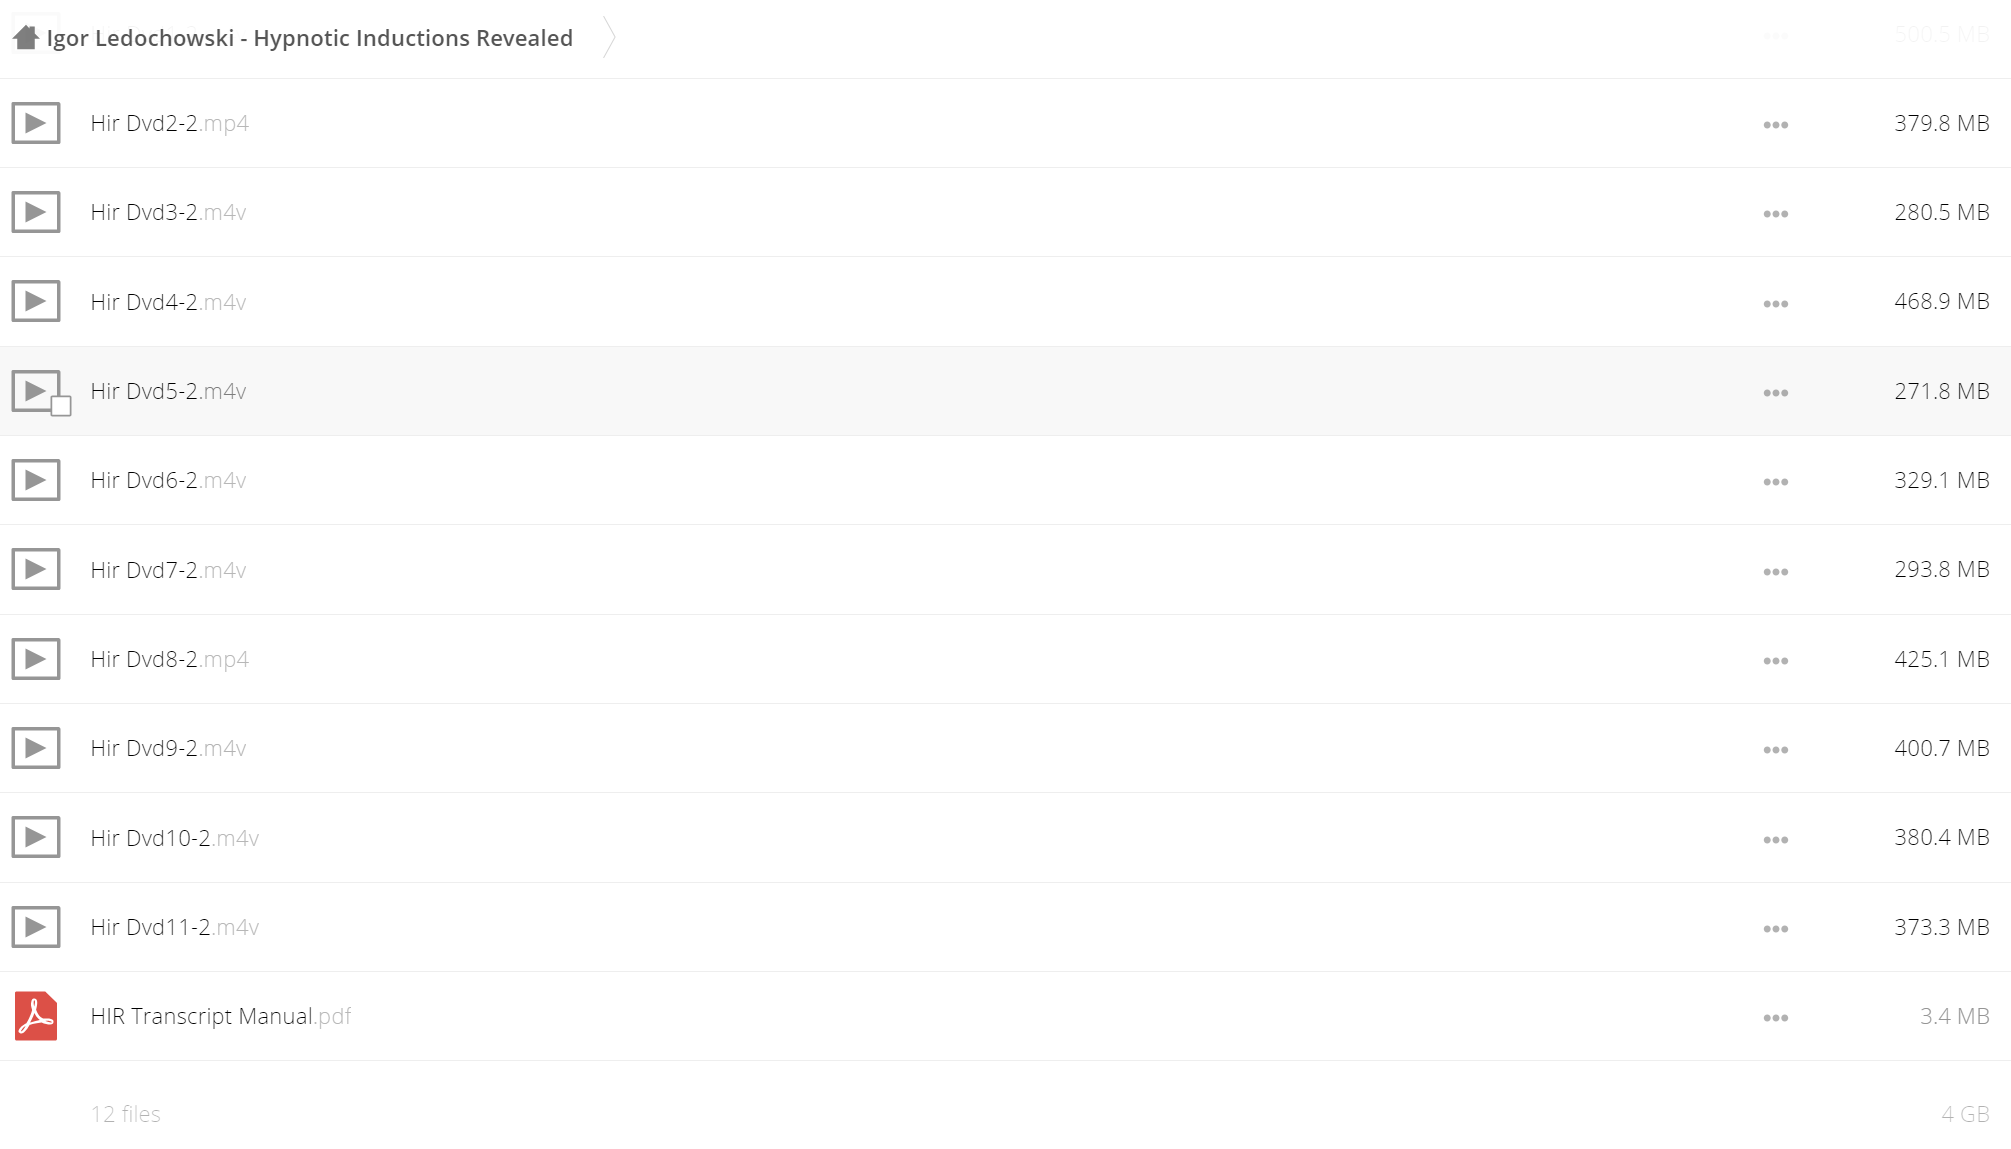Click the 425.1 MB size of Hir Dvd8-2
The width and height of the screenshot is (2011, 1149).
[x=1941, y=659]
